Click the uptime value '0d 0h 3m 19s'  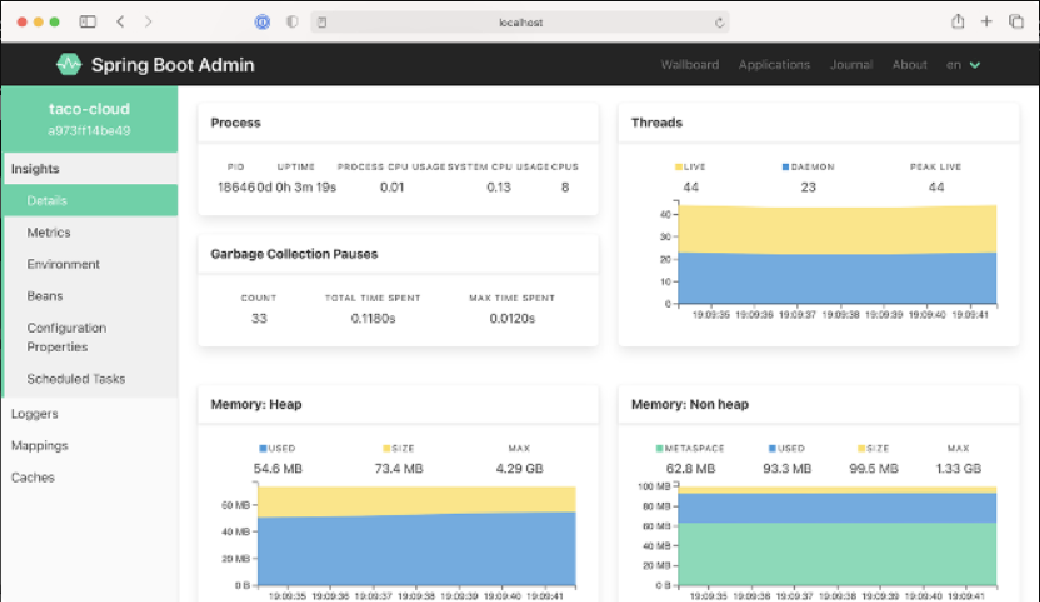(296, 188)
